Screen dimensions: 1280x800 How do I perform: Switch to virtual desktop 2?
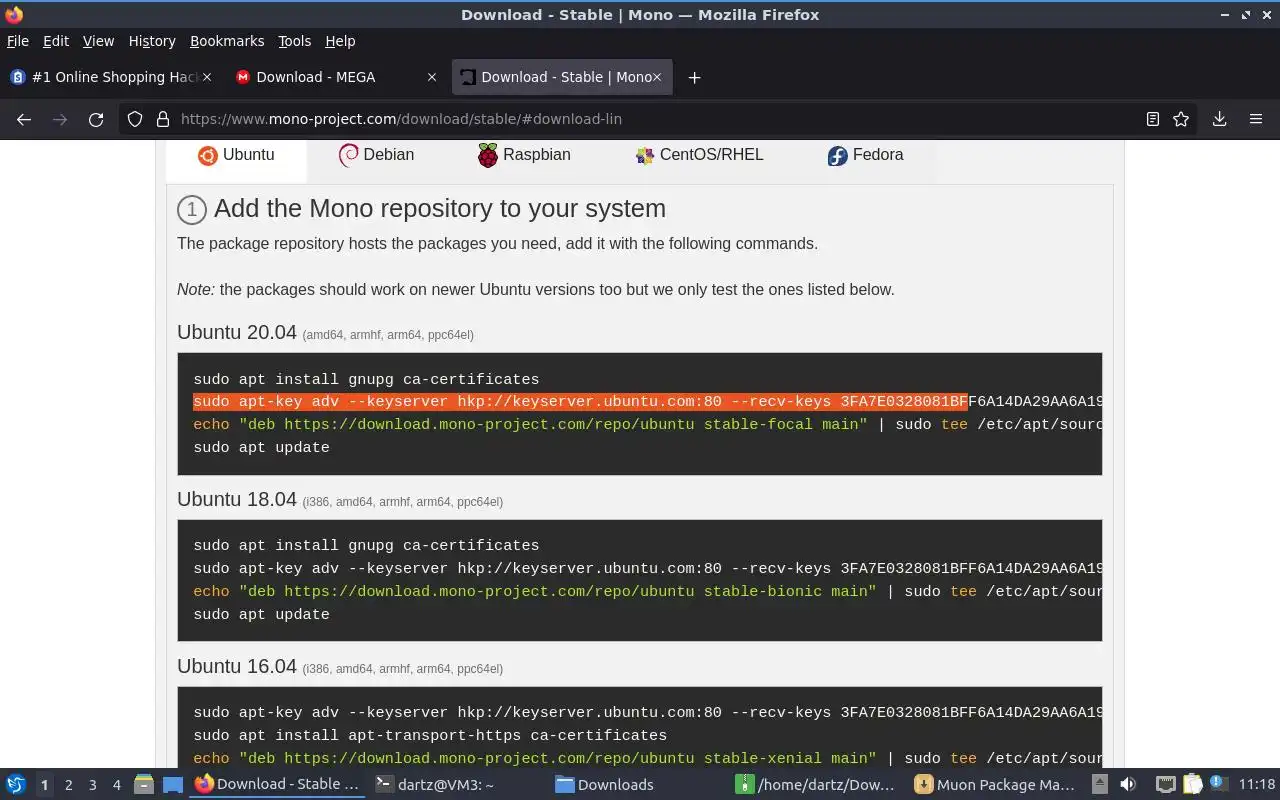68,785
